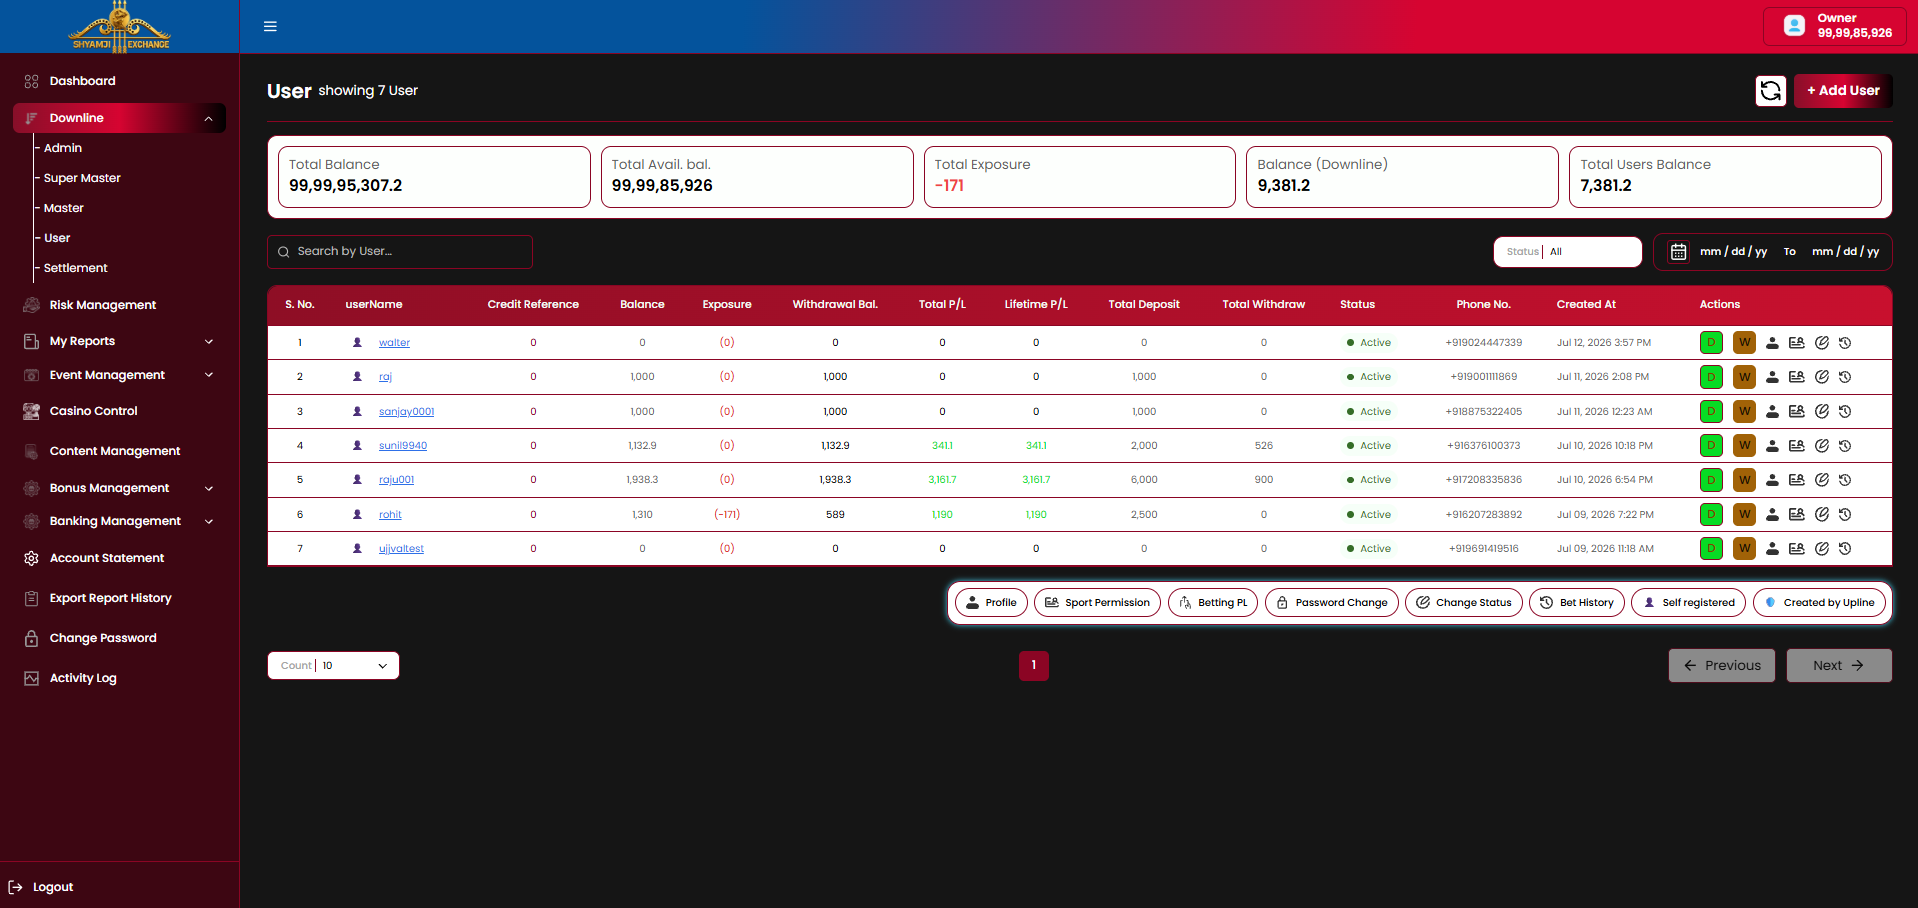
Task: Expand the Banking Management sidebar menu
Action: [119, 521]
